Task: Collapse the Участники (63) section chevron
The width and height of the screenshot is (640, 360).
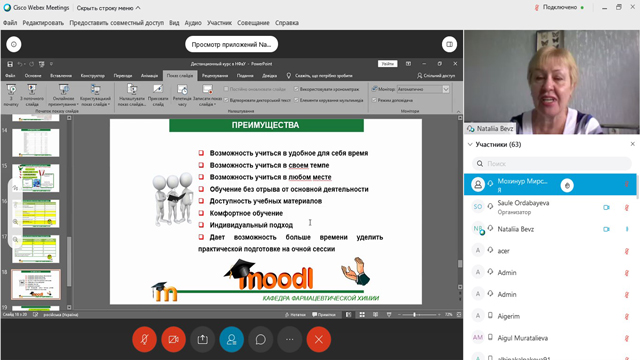Action: tap(470, 144)
